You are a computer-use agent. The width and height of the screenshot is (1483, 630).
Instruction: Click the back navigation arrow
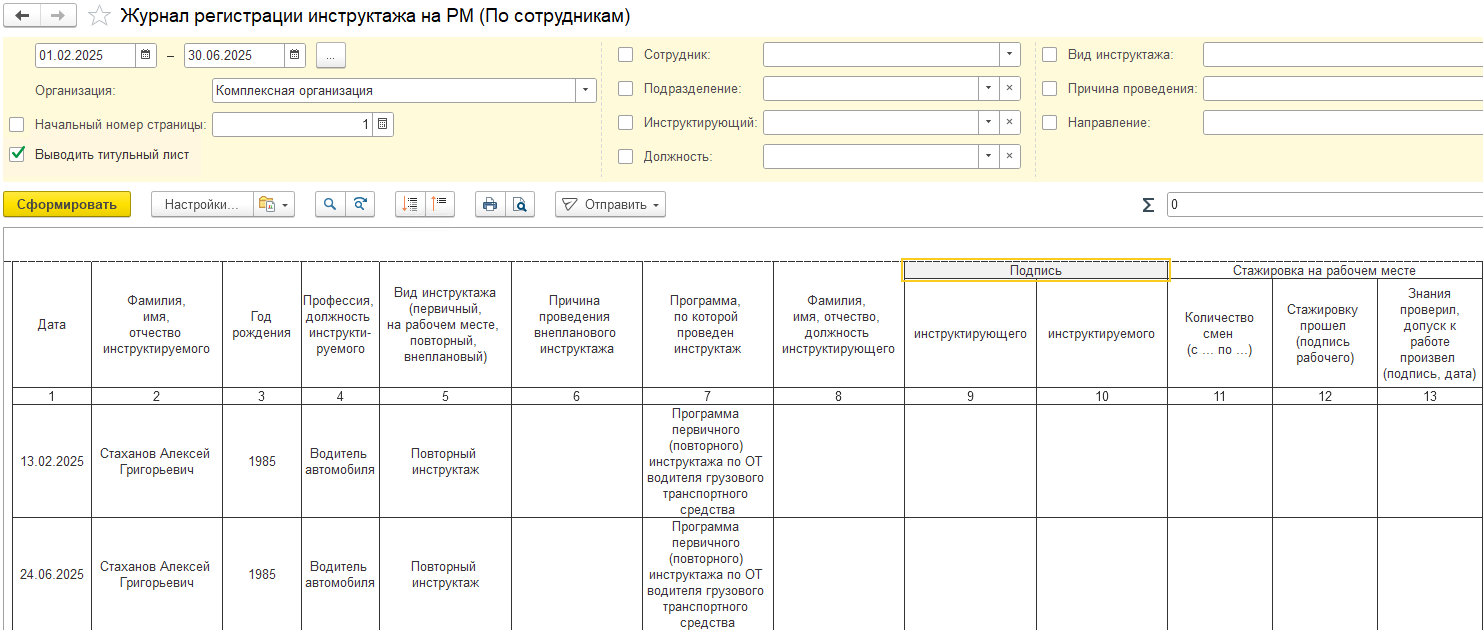tap(22, 16)
